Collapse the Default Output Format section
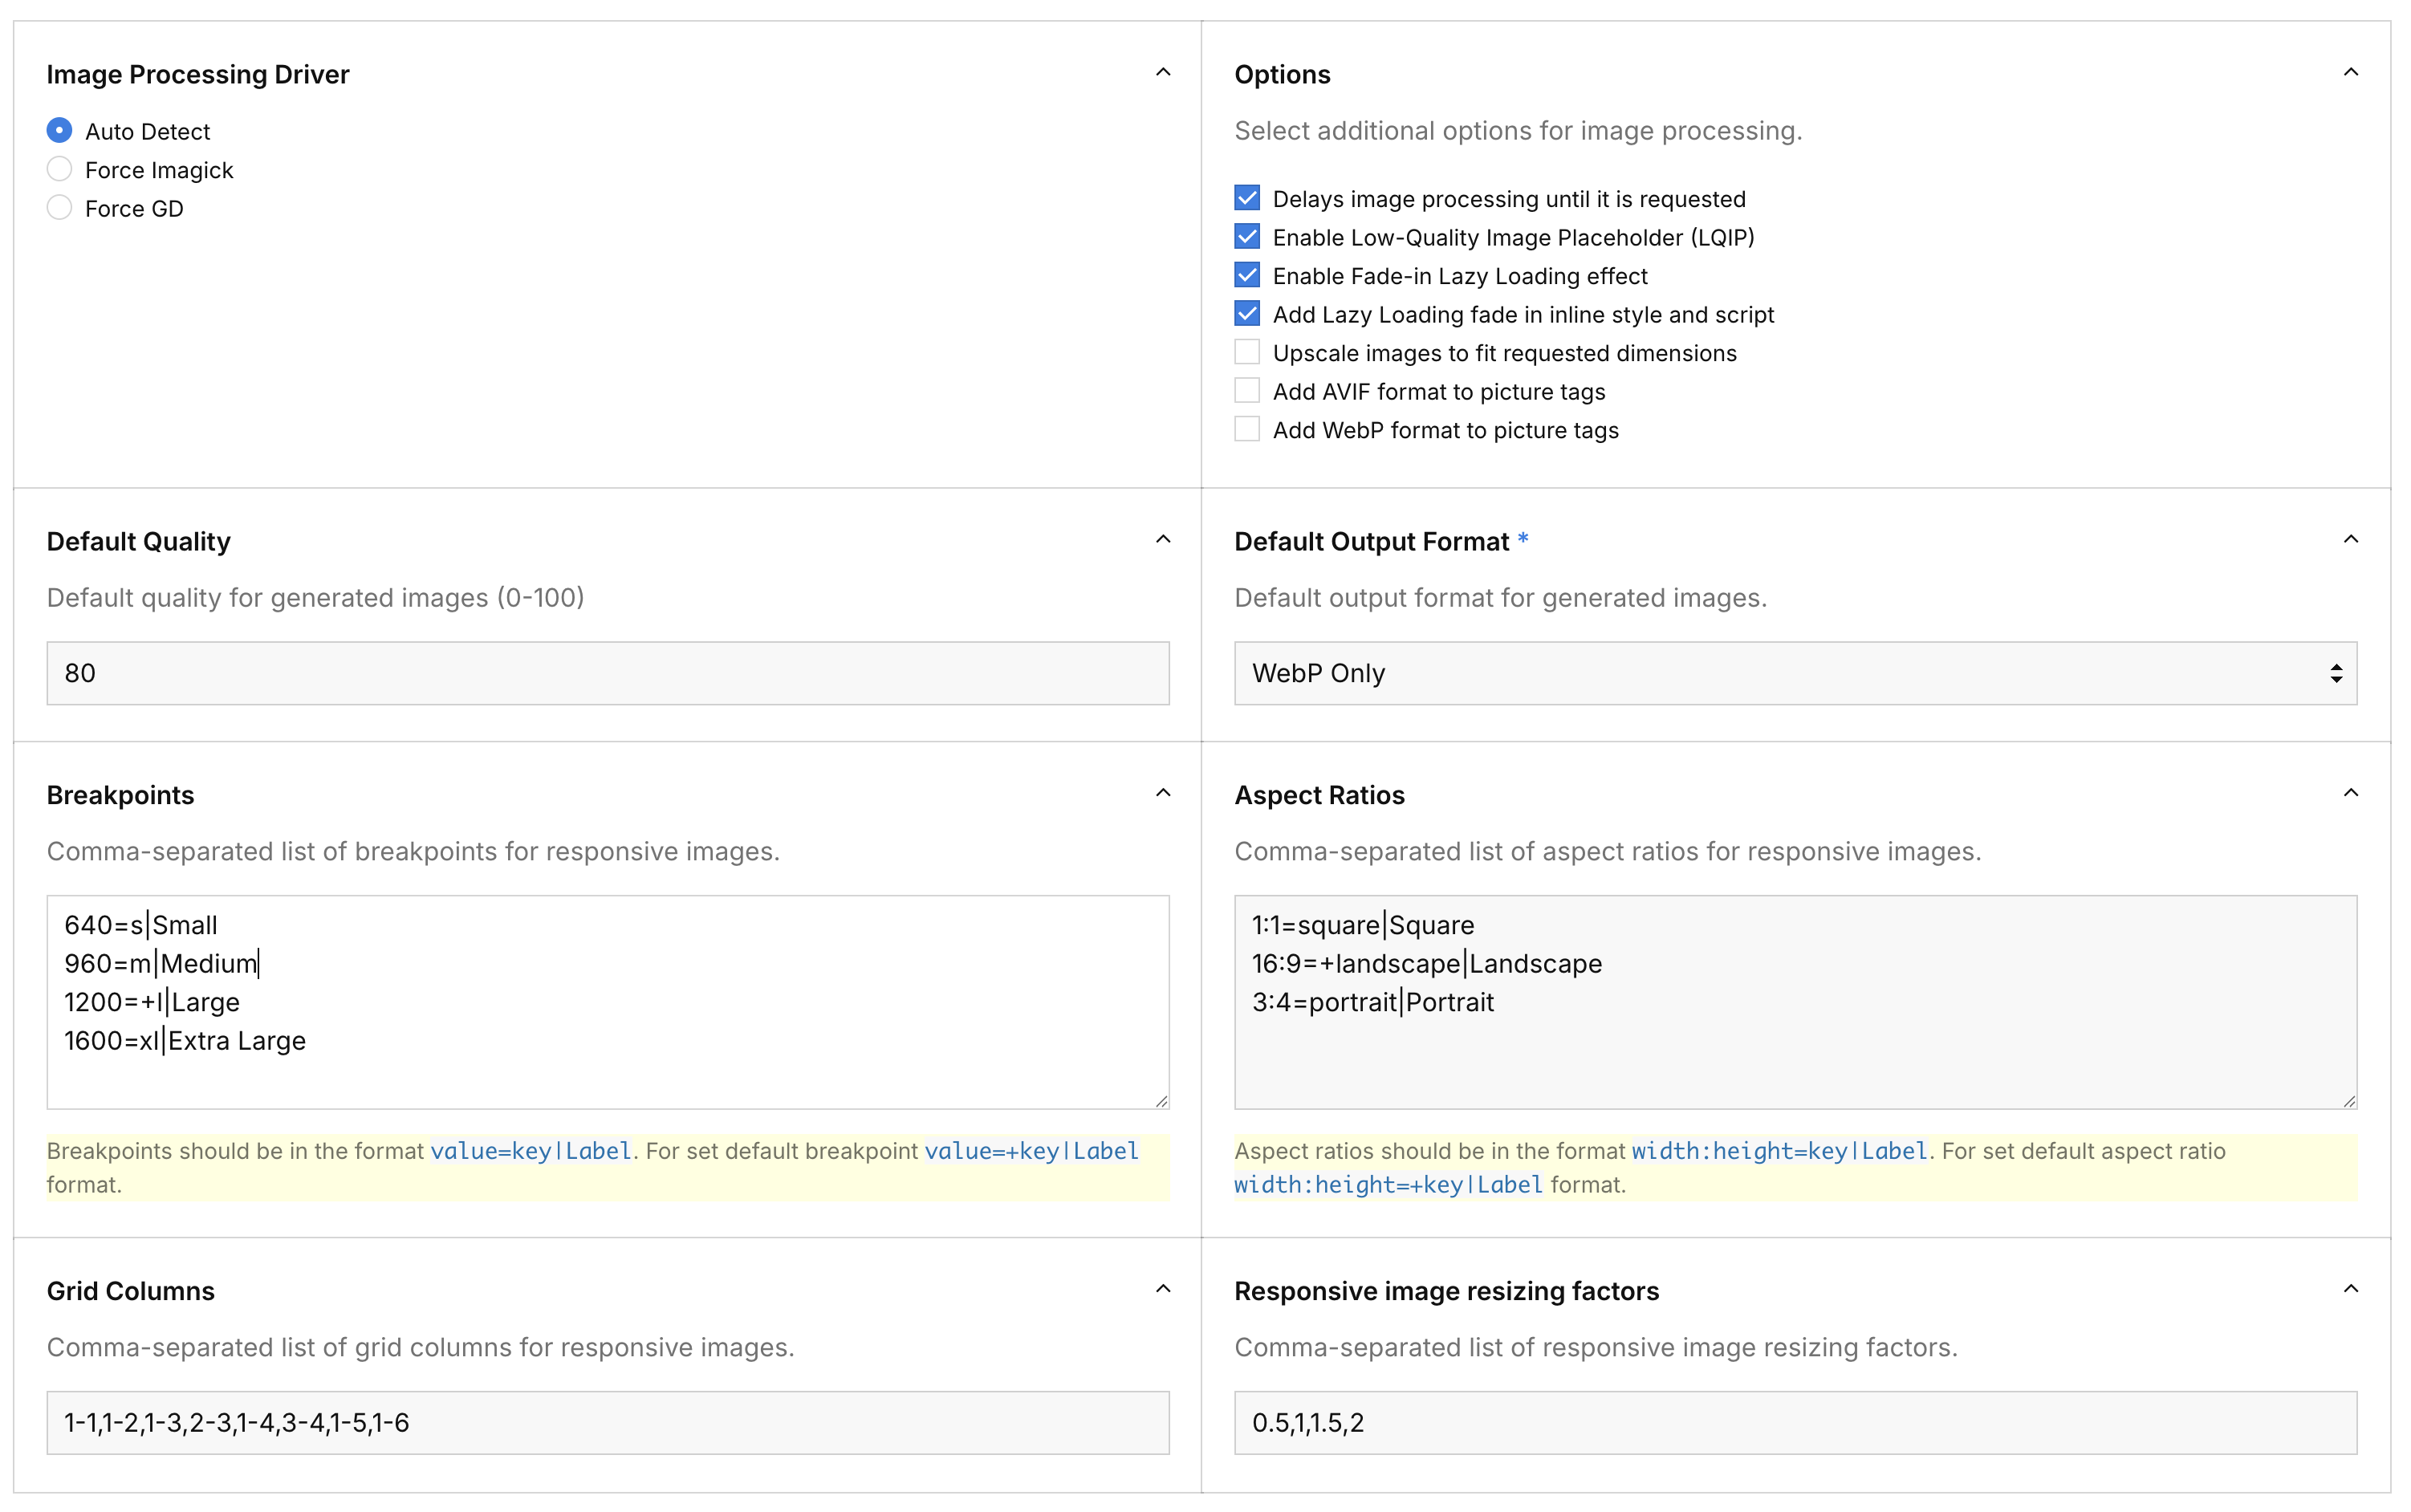 click(x=2350, y=540)
